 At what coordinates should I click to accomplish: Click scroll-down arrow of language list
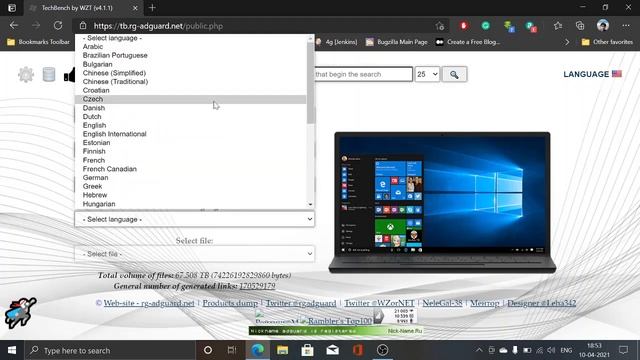[x=311, y=204]
